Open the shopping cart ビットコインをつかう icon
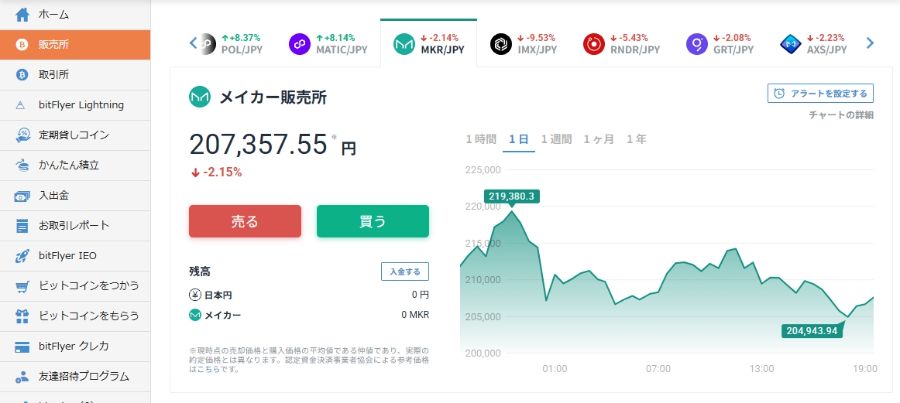This screenshot has width=900, height=403. tap(22, 286)
